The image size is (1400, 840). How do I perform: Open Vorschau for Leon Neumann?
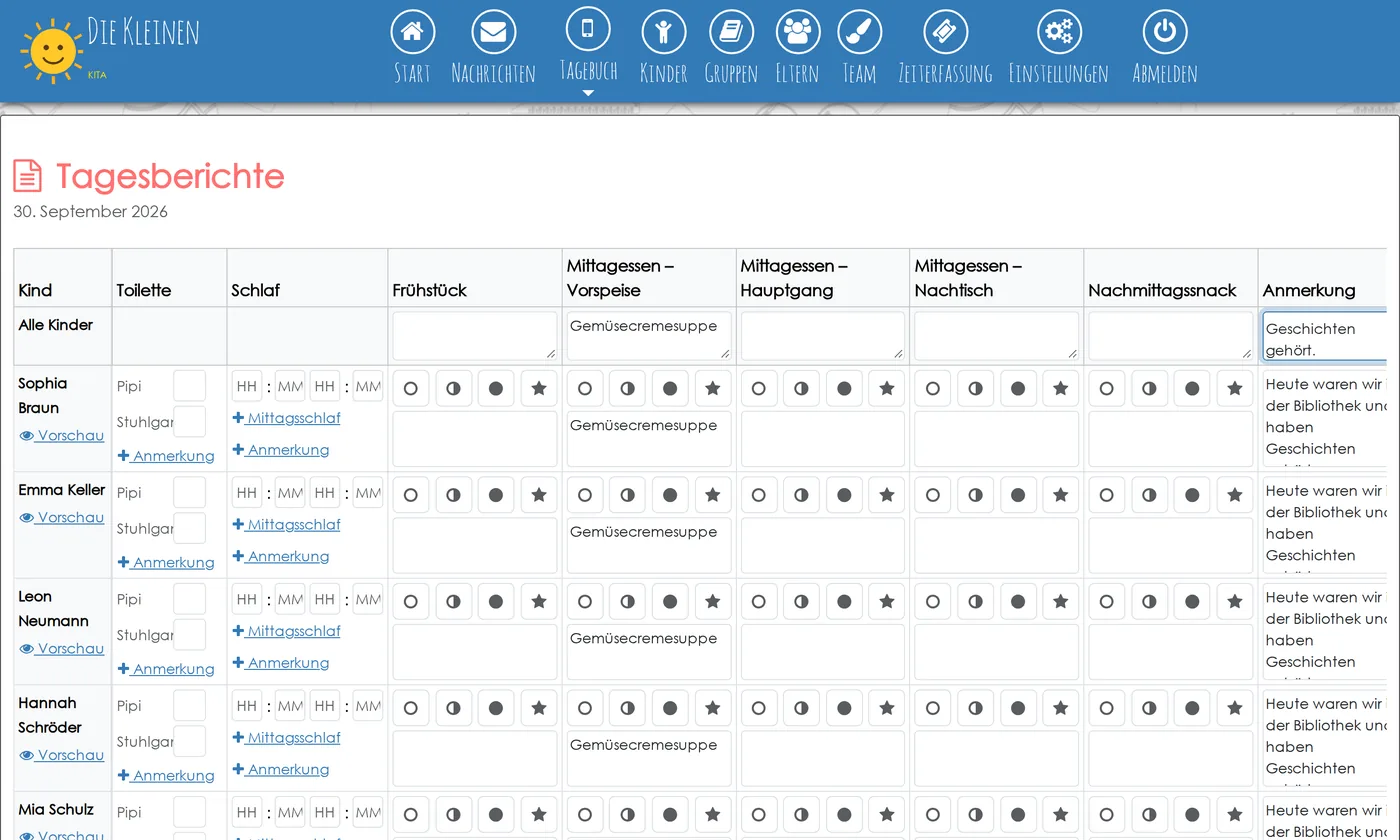[x=62, y=649]
